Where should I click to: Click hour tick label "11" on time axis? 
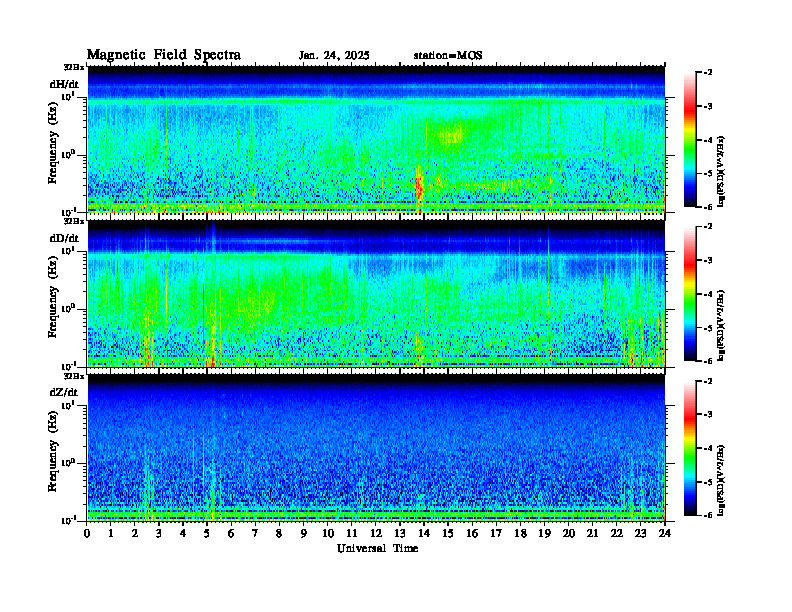352,533
